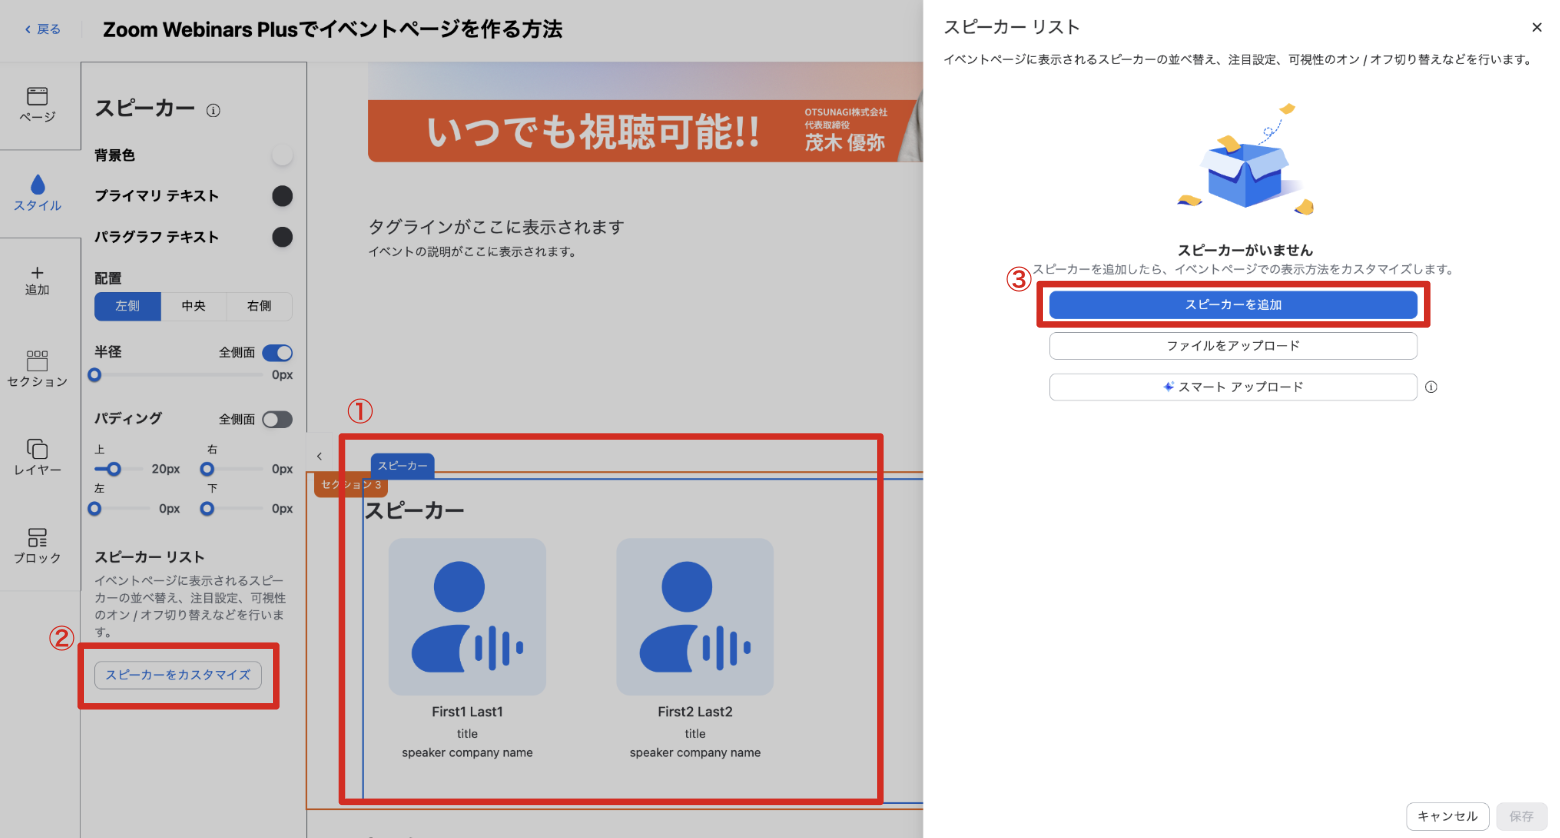Close the スピーカー リスト panel
The width and height of the screenshot is (1560, 838).
(1537, 28)
